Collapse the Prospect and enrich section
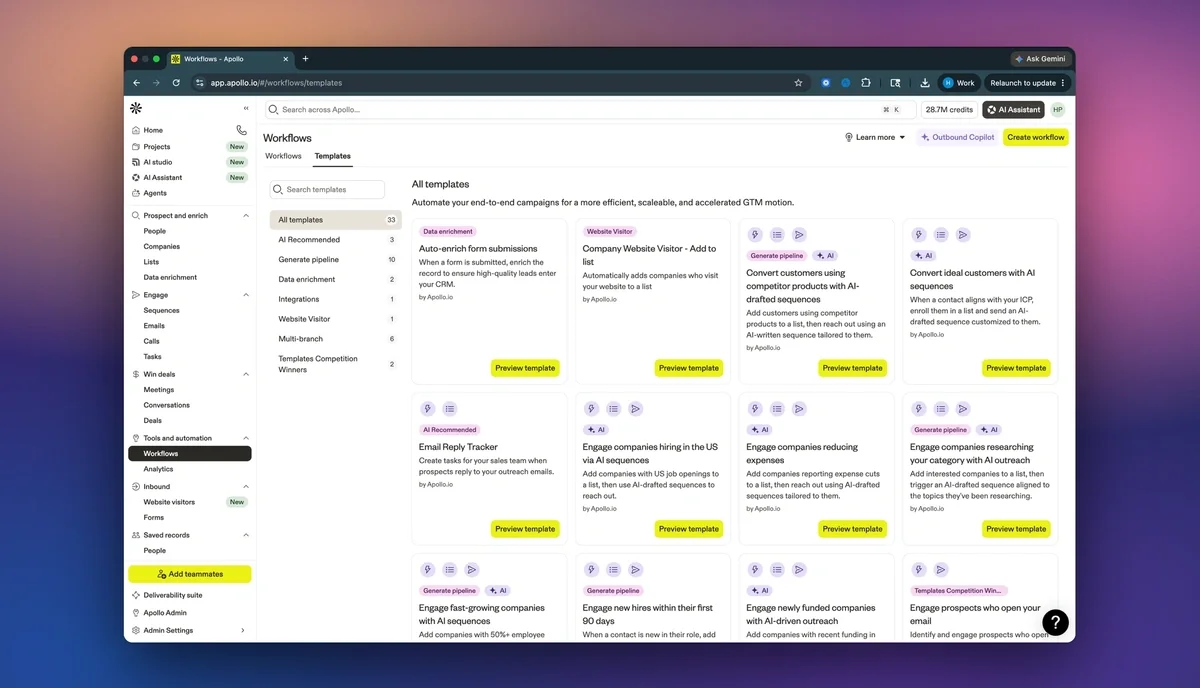1200x688 pixels. 246,215
